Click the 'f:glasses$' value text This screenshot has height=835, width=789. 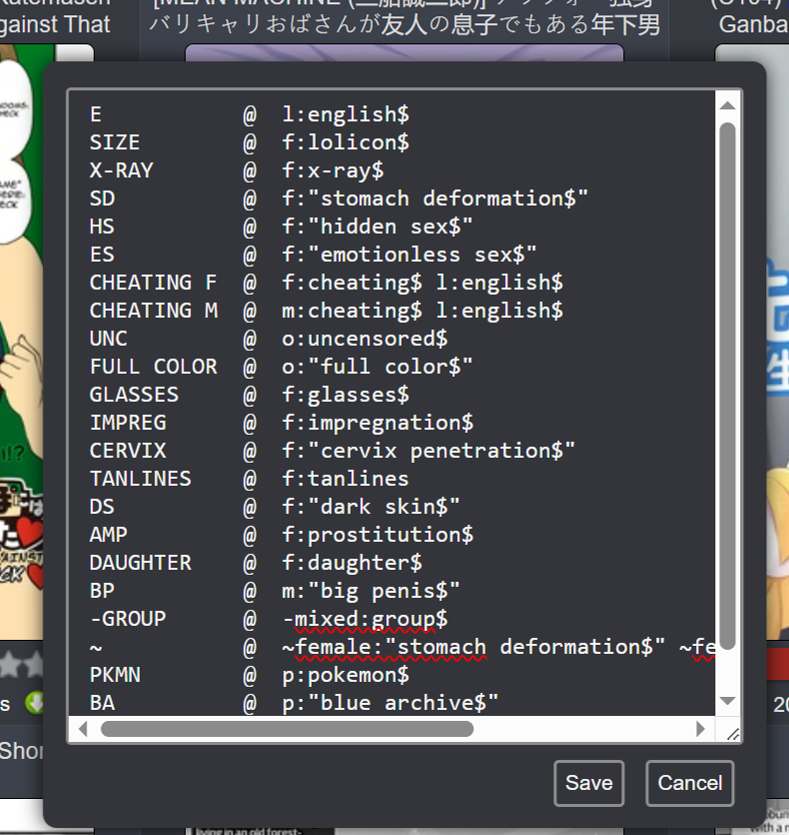(x=346, y=395)
